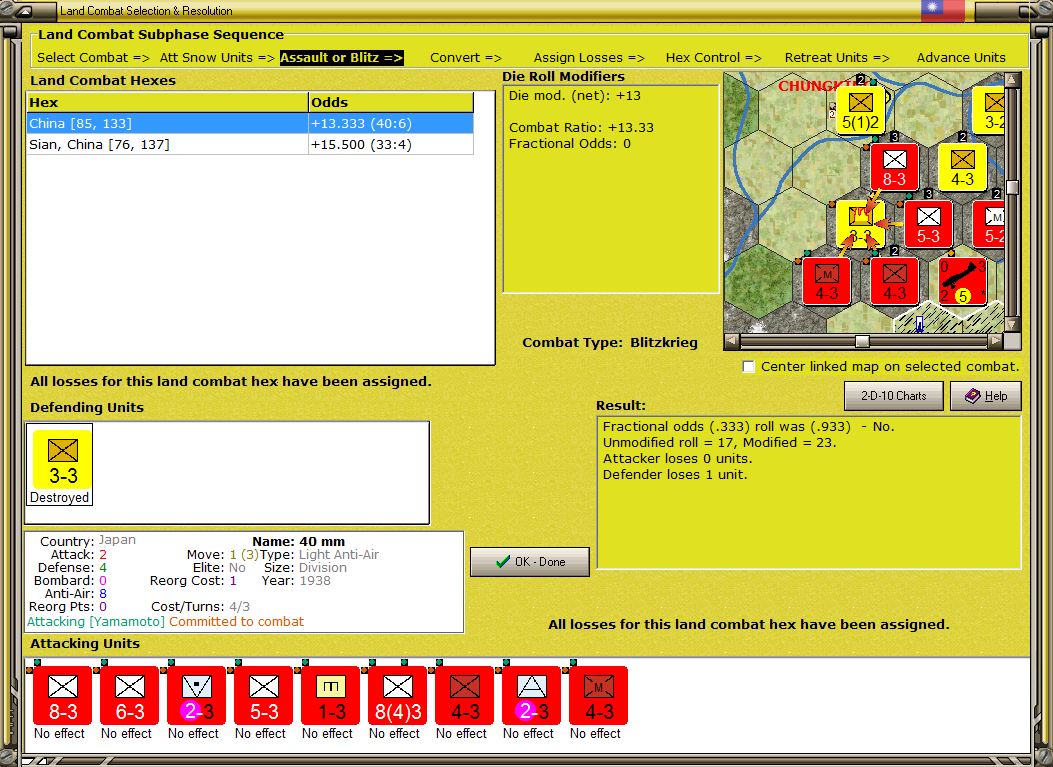Select the attacking 6-3 infantry unit
Viewport: 1053px width, 767px height.
pos(130,696)
